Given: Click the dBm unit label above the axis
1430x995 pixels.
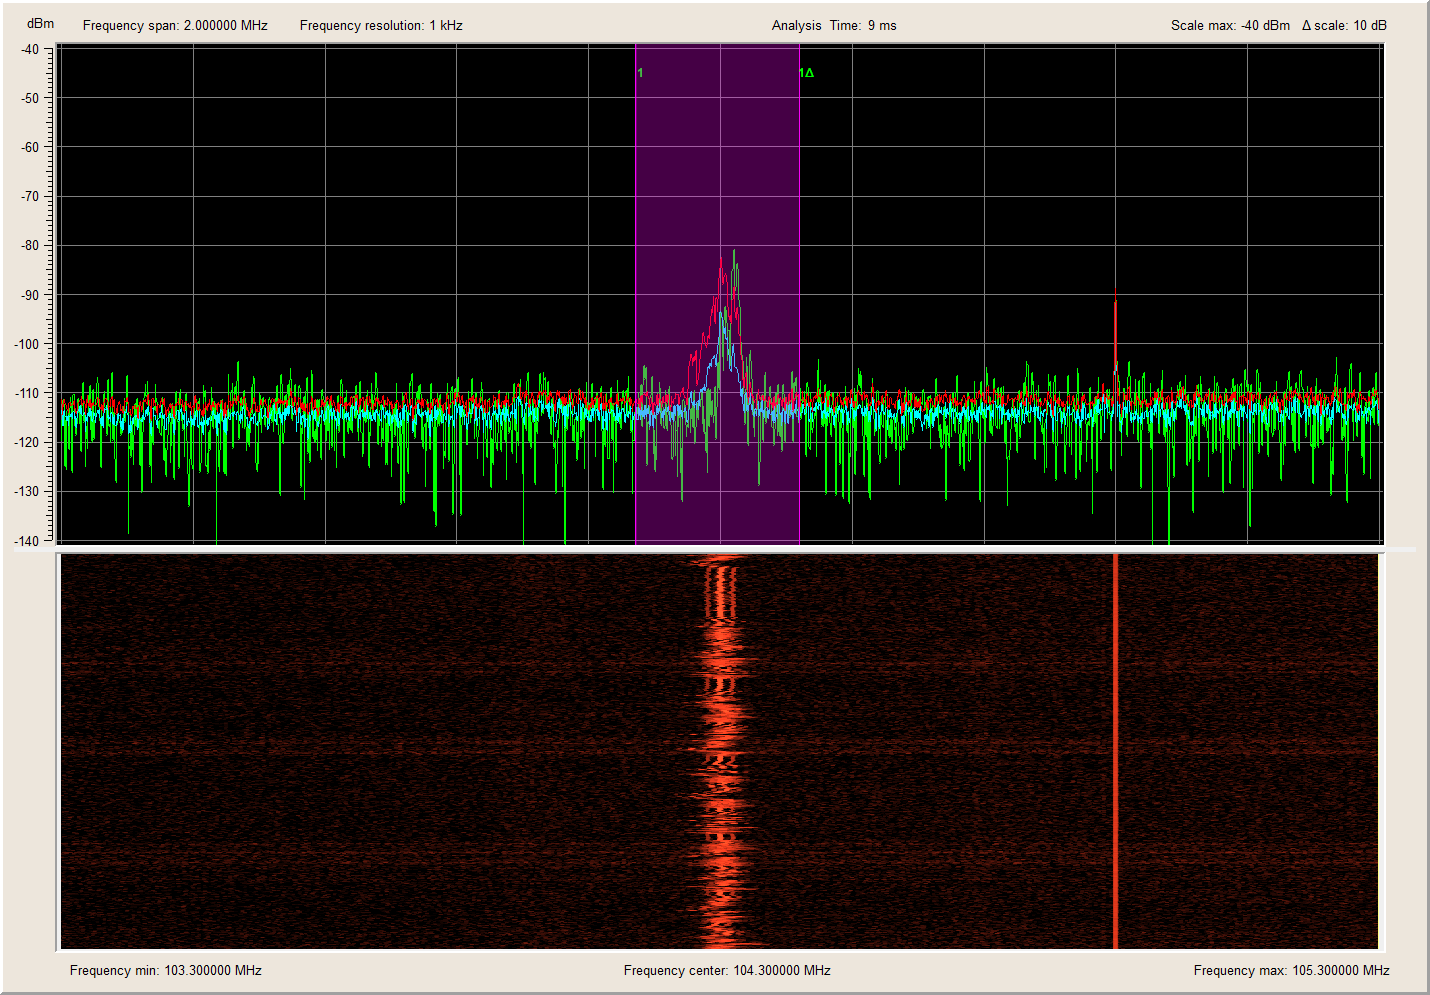Looking at the screenshot, I should tap(40, 23).
